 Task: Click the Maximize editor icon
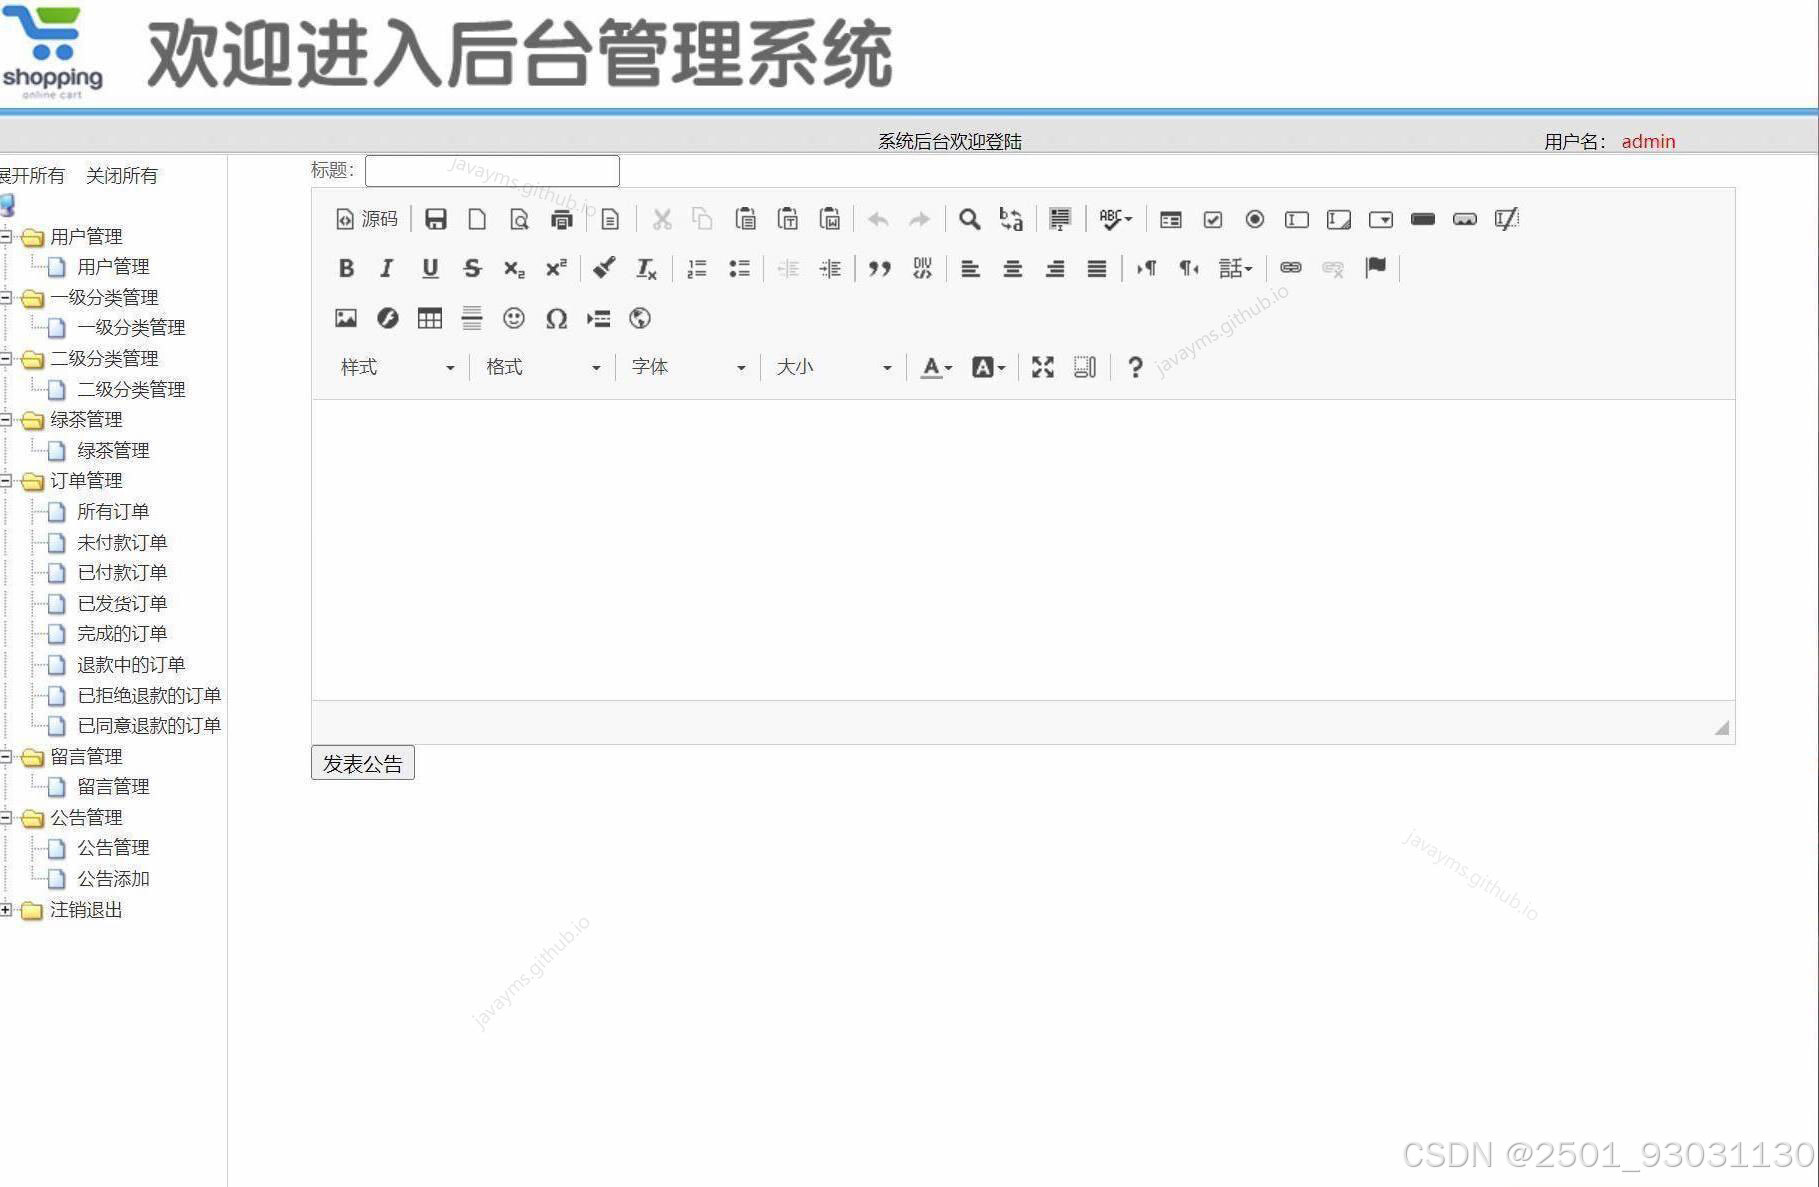pyautogui.click(x=1043, y=368)
